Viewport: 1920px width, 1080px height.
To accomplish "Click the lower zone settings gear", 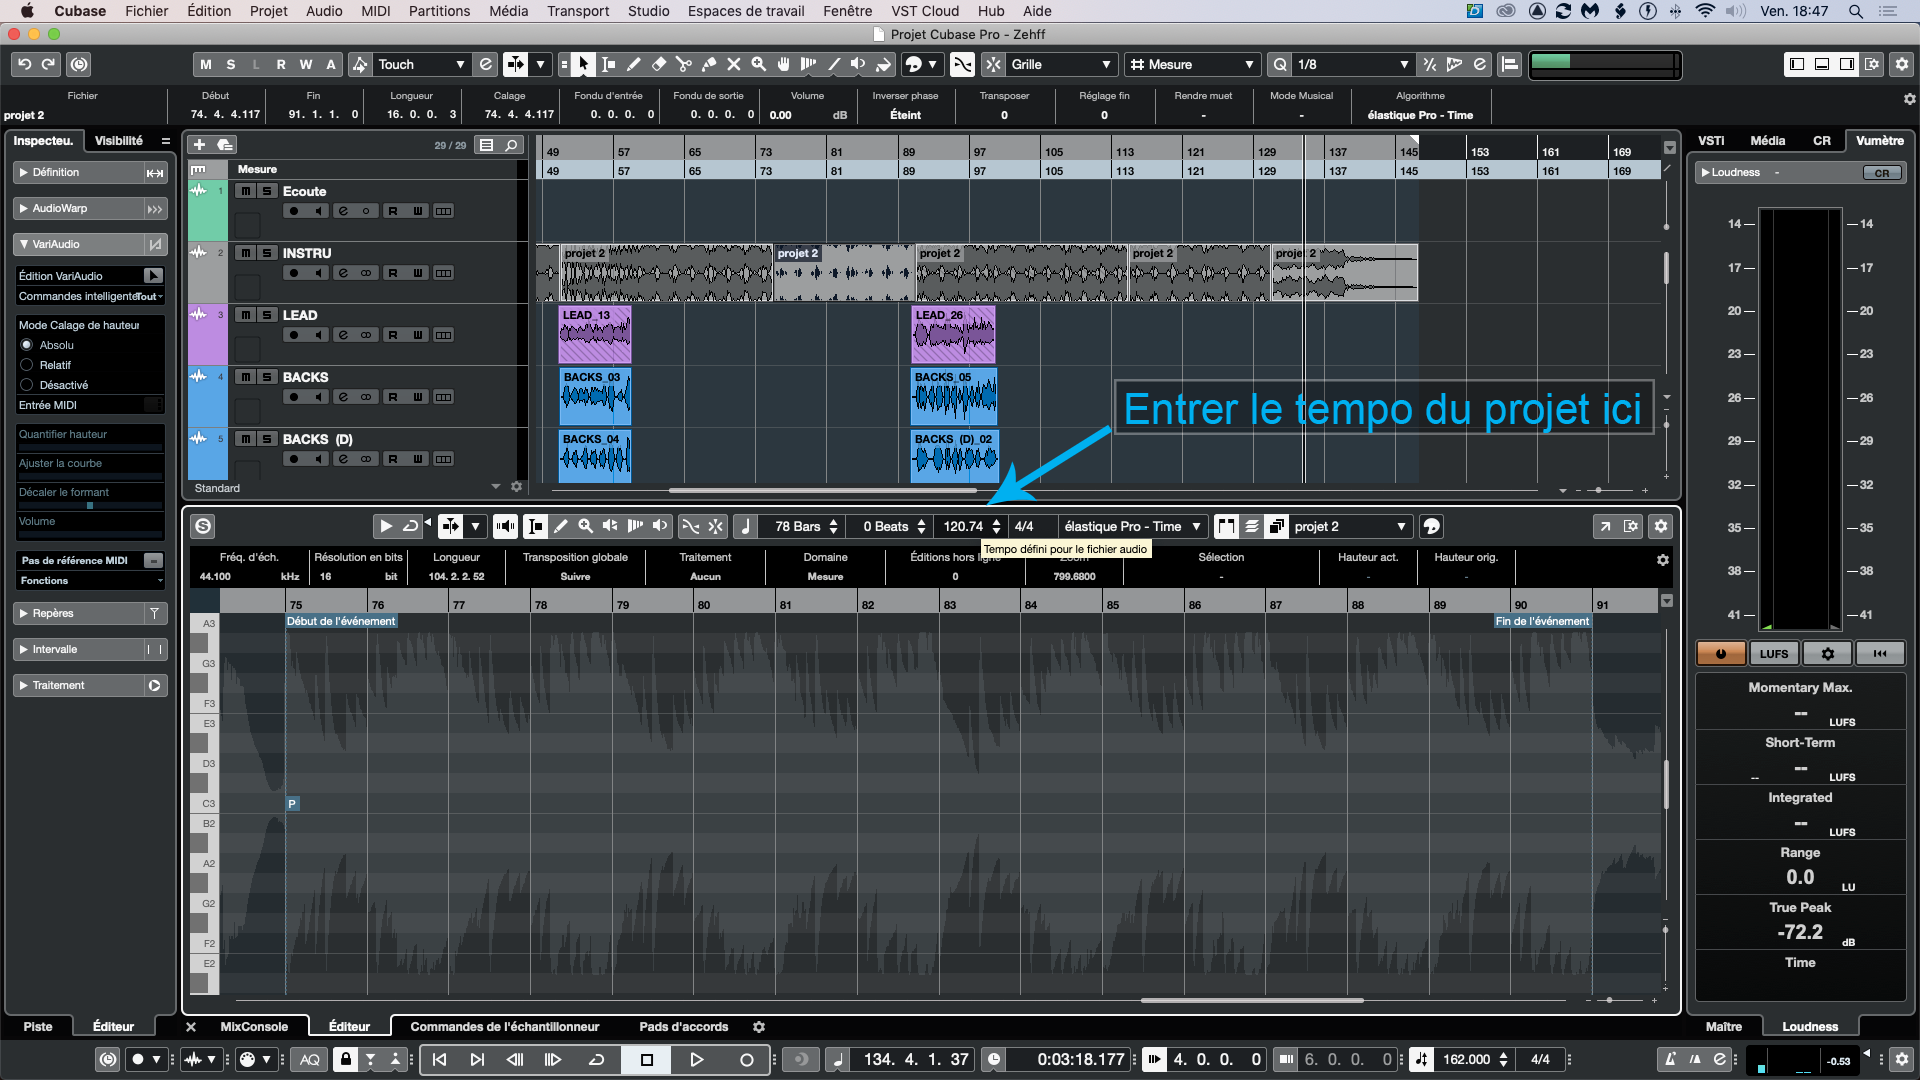I will pos(759,1027).
